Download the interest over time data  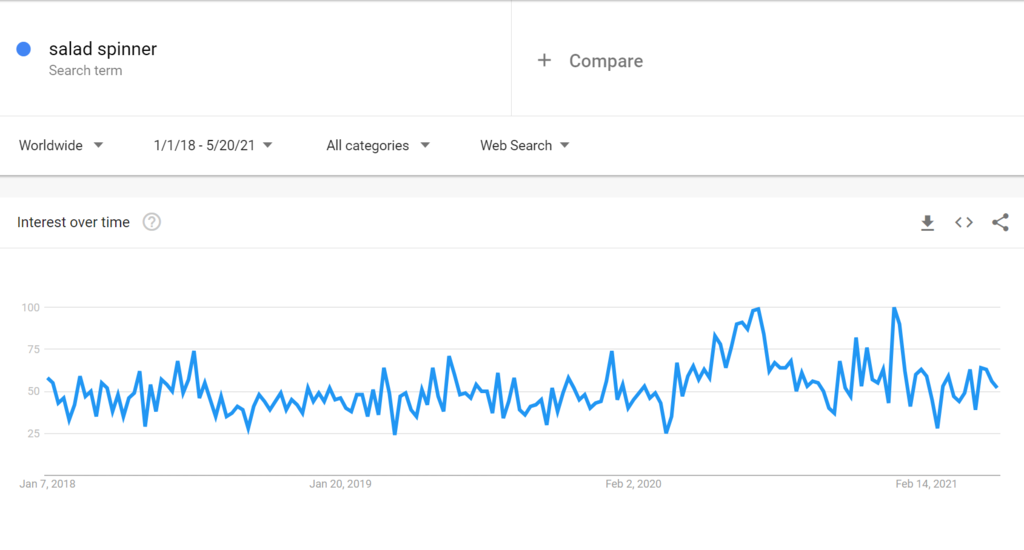coord(927,223)
